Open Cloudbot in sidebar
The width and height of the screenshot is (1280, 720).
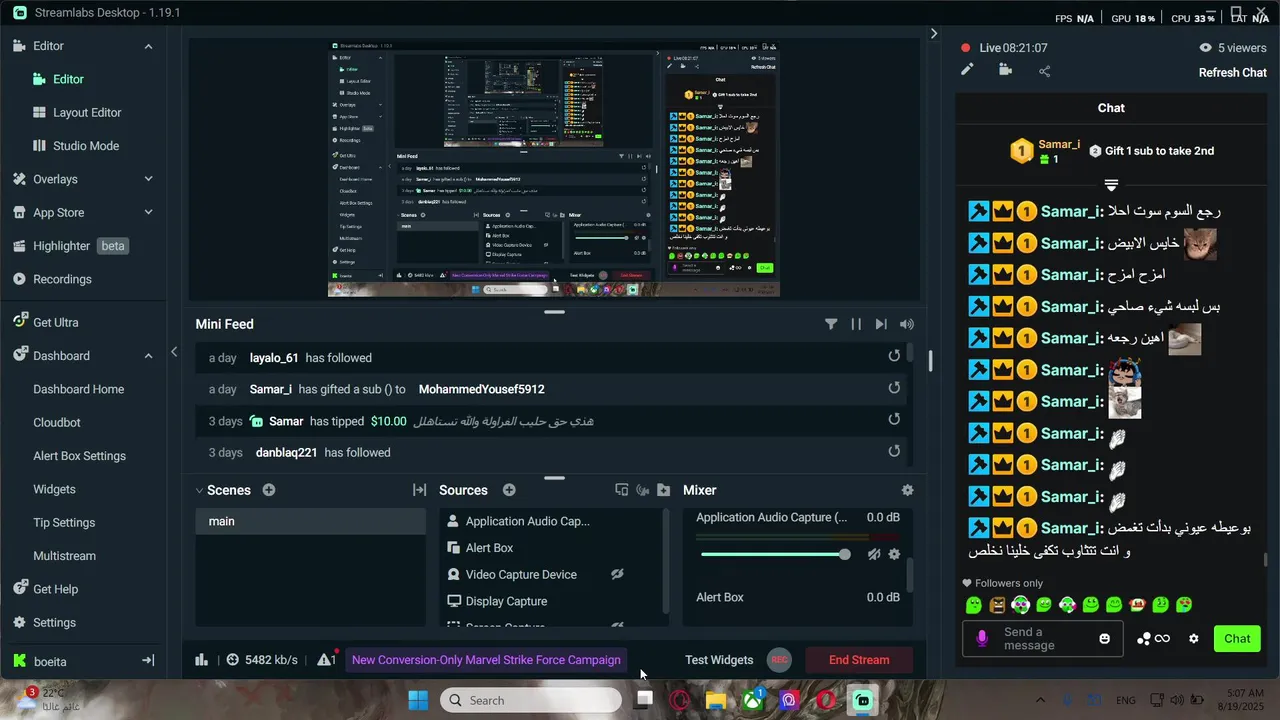[x=57, y=423]
